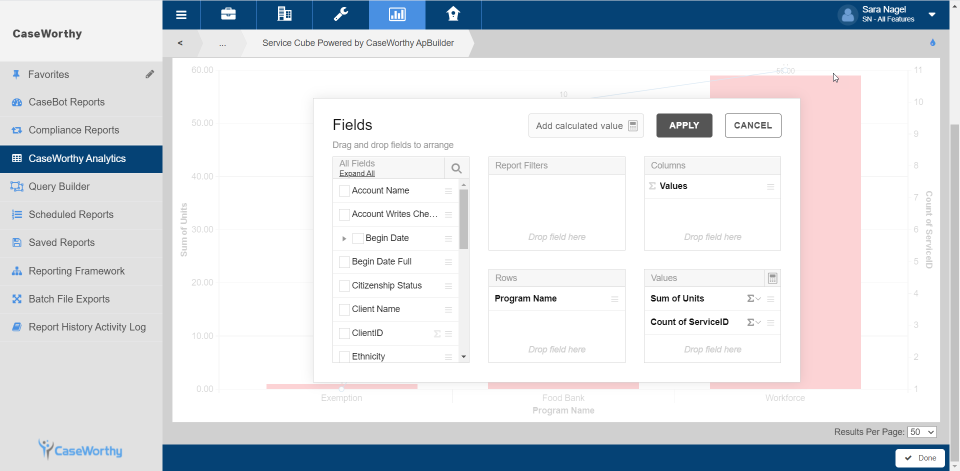Check the Citizenship Status checkbox
Image resolution: width=960 pixels, height=471 pixels.
click(x=344, y=286)
